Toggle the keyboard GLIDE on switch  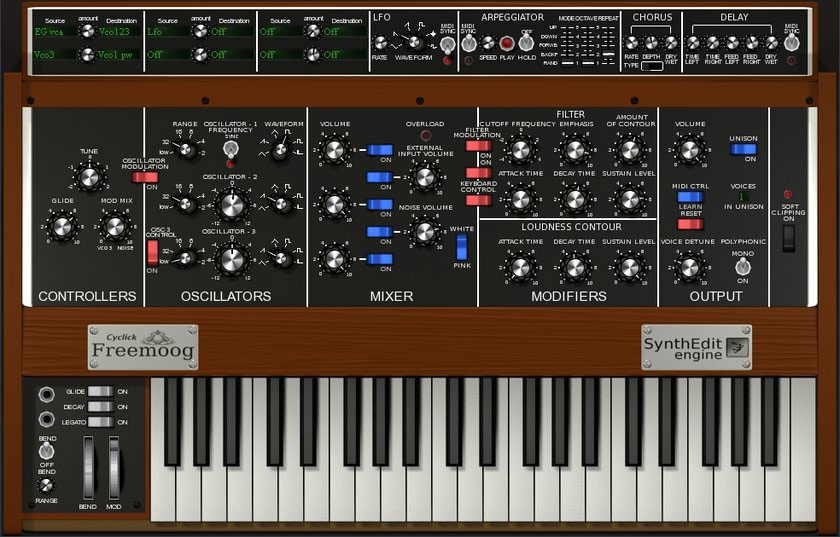pyautogui.click(x=101, y=391)
